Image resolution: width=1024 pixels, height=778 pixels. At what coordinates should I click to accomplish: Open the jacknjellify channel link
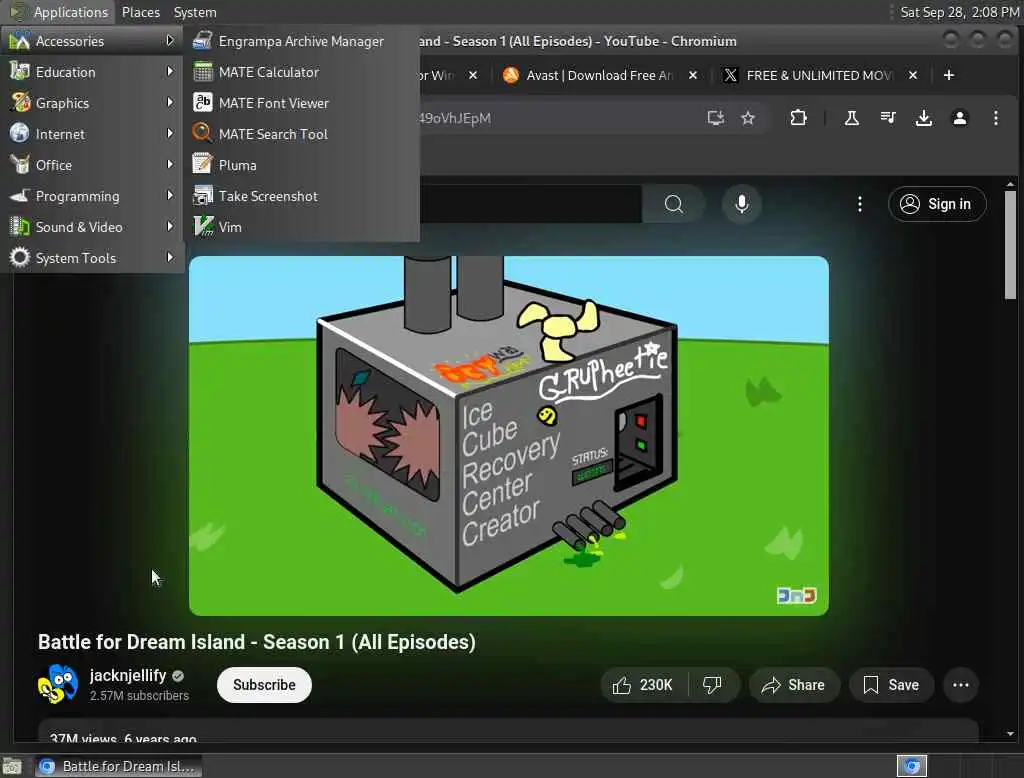pos(128,675)
